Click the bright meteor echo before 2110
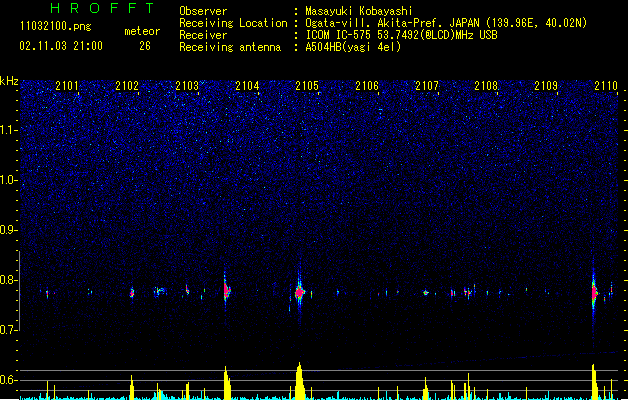The width and height of the screenshot is (629, 400). click(594, 292)
